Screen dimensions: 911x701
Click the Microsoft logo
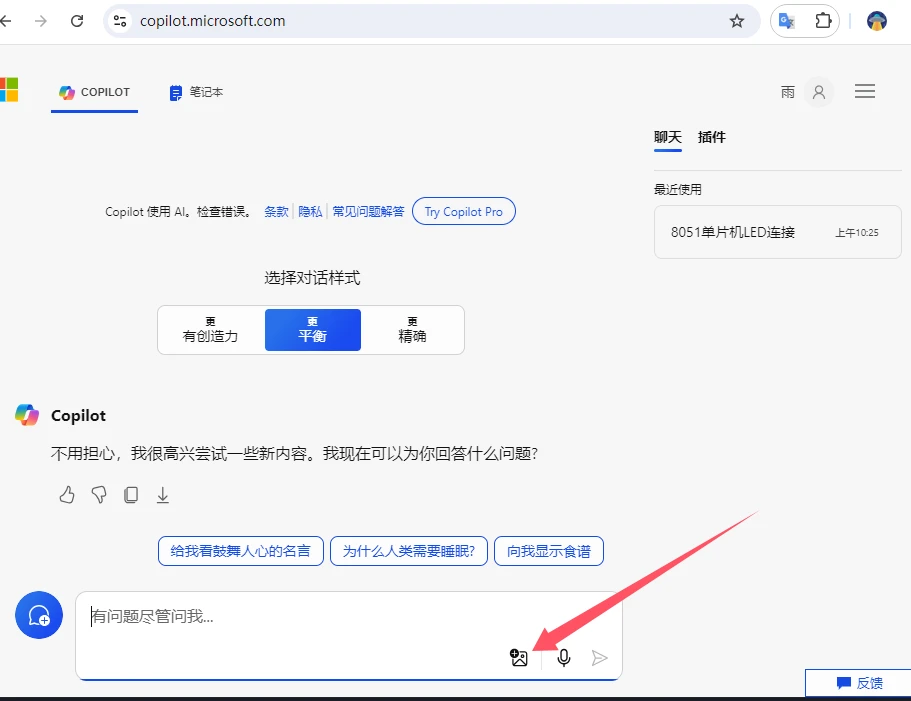tap(9, 90)
